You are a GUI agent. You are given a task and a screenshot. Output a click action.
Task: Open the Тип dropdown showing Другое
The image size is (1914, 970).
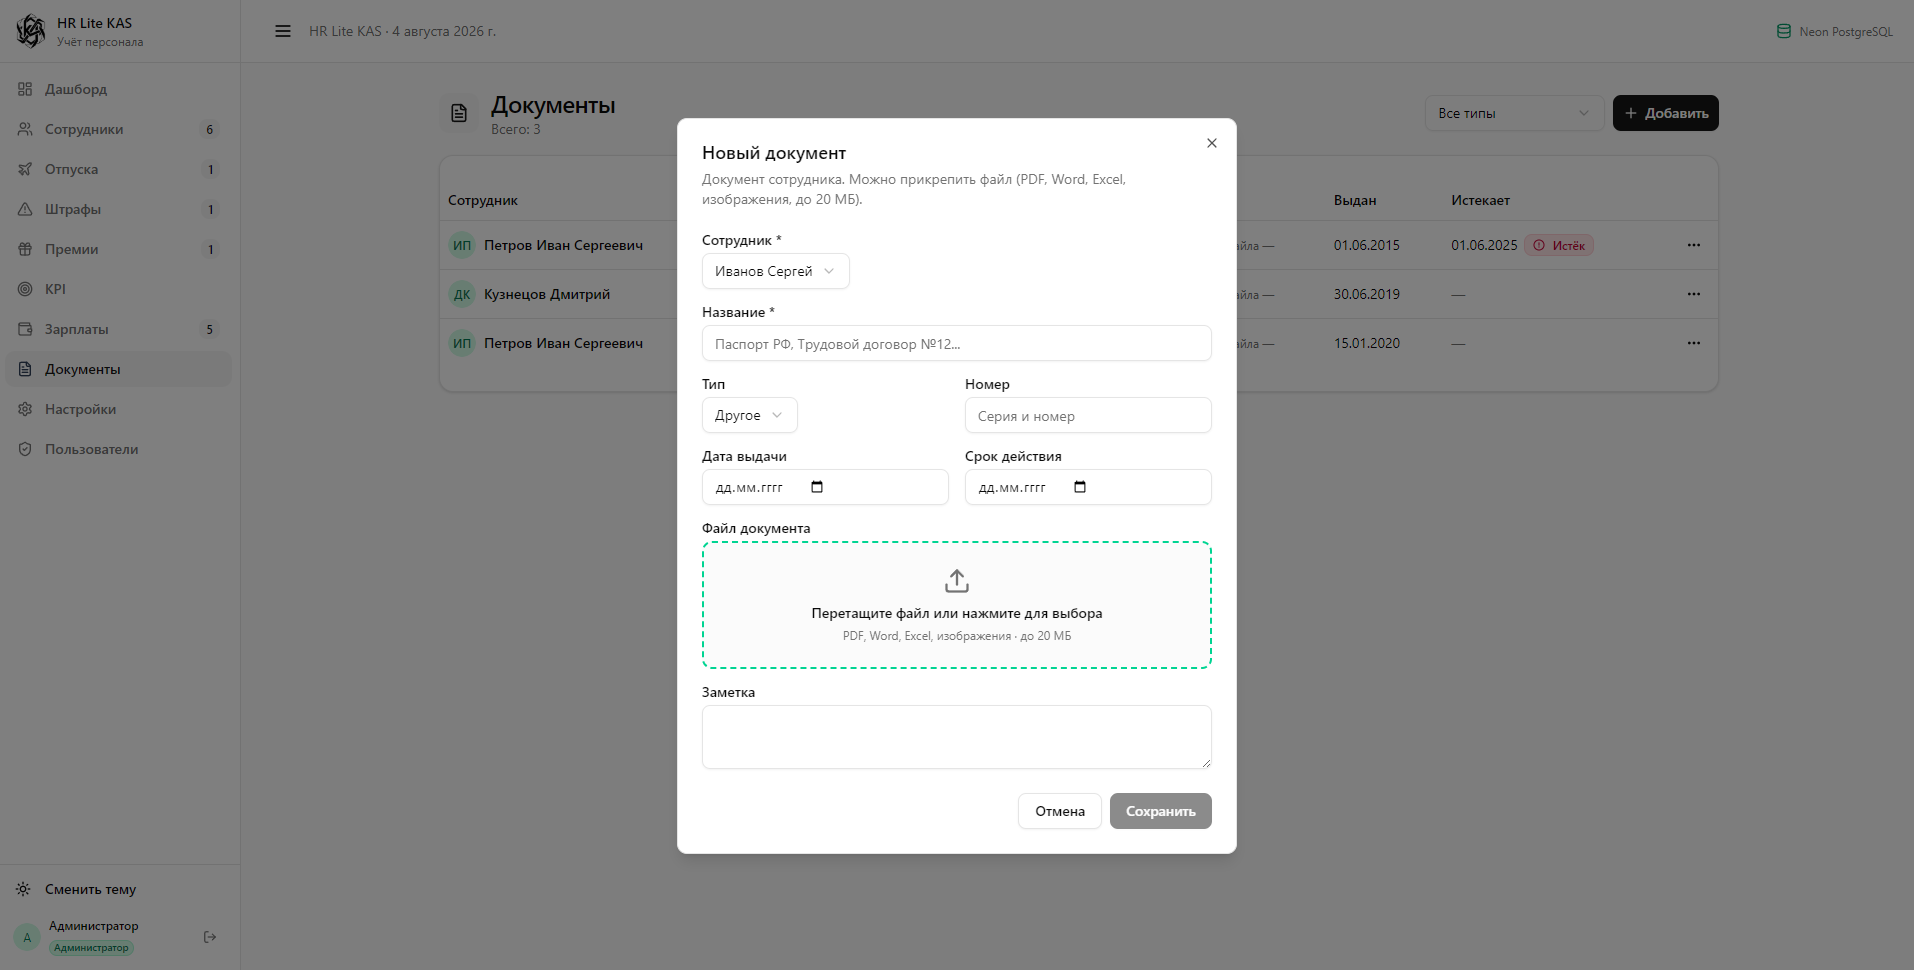point(750,415)
